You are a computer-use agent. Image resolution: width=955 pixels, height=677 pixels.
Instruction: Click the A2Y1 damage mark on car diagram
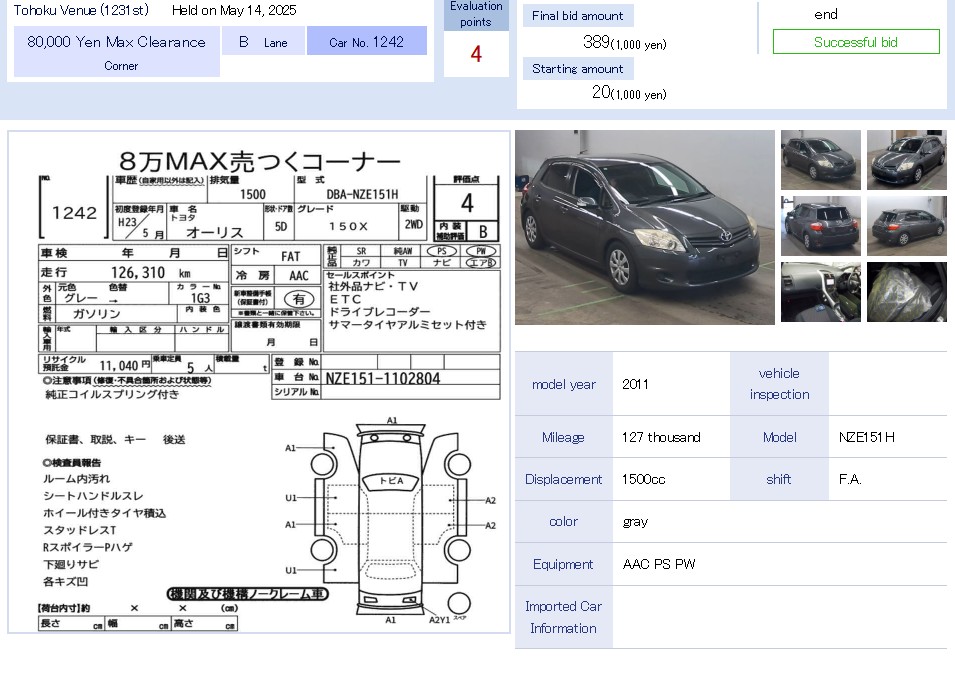click(439, 620)
